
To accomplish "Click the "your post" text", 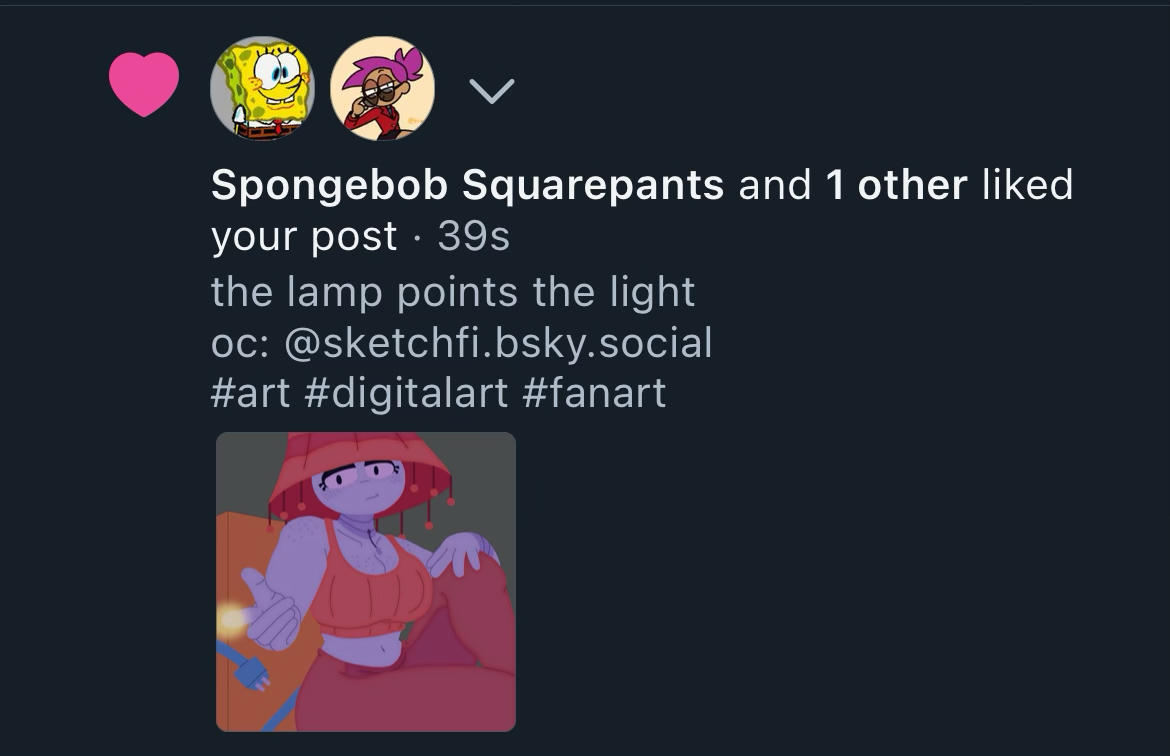I will (304, 237).
